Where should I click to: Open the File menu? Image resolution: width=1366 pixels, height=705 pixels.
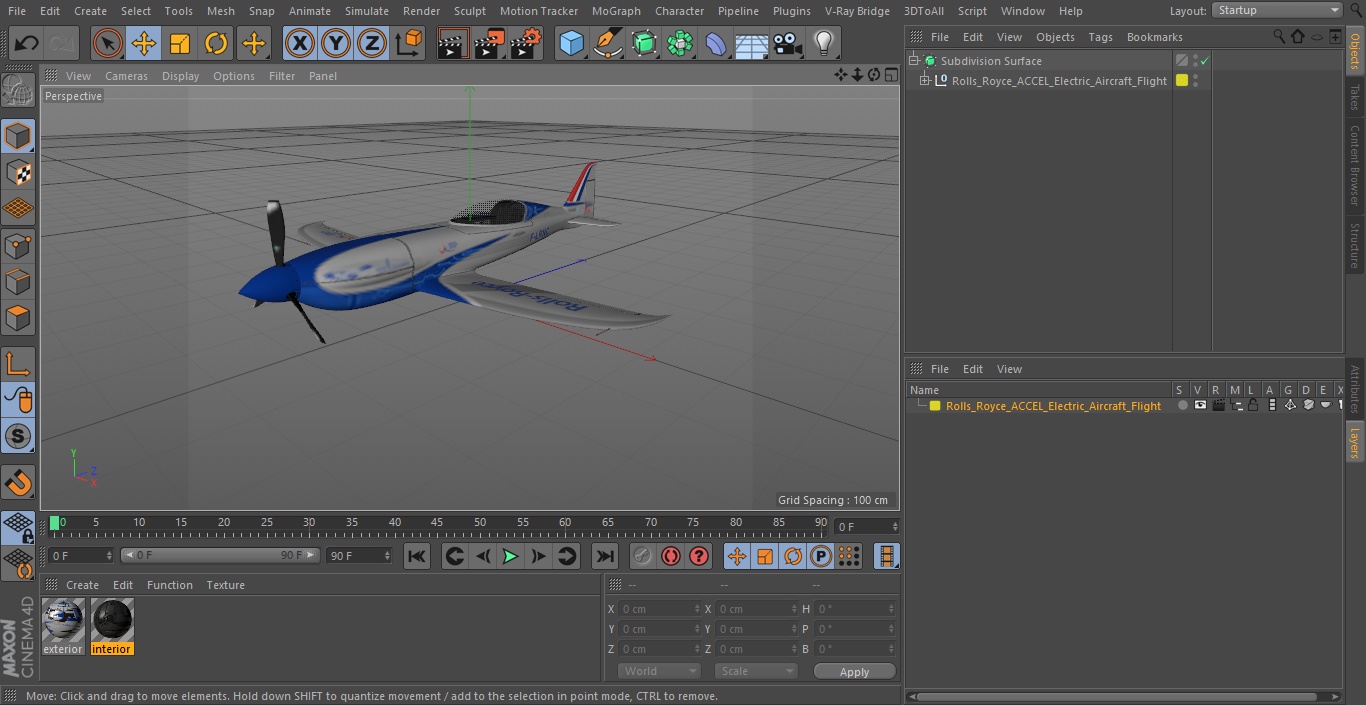[17, 11]
